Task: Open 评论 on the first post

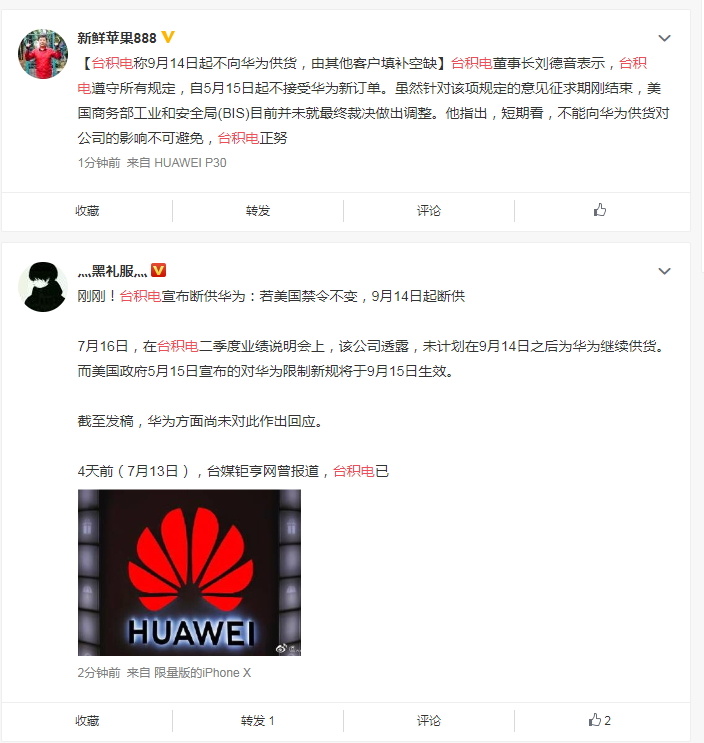Action: 429,210
